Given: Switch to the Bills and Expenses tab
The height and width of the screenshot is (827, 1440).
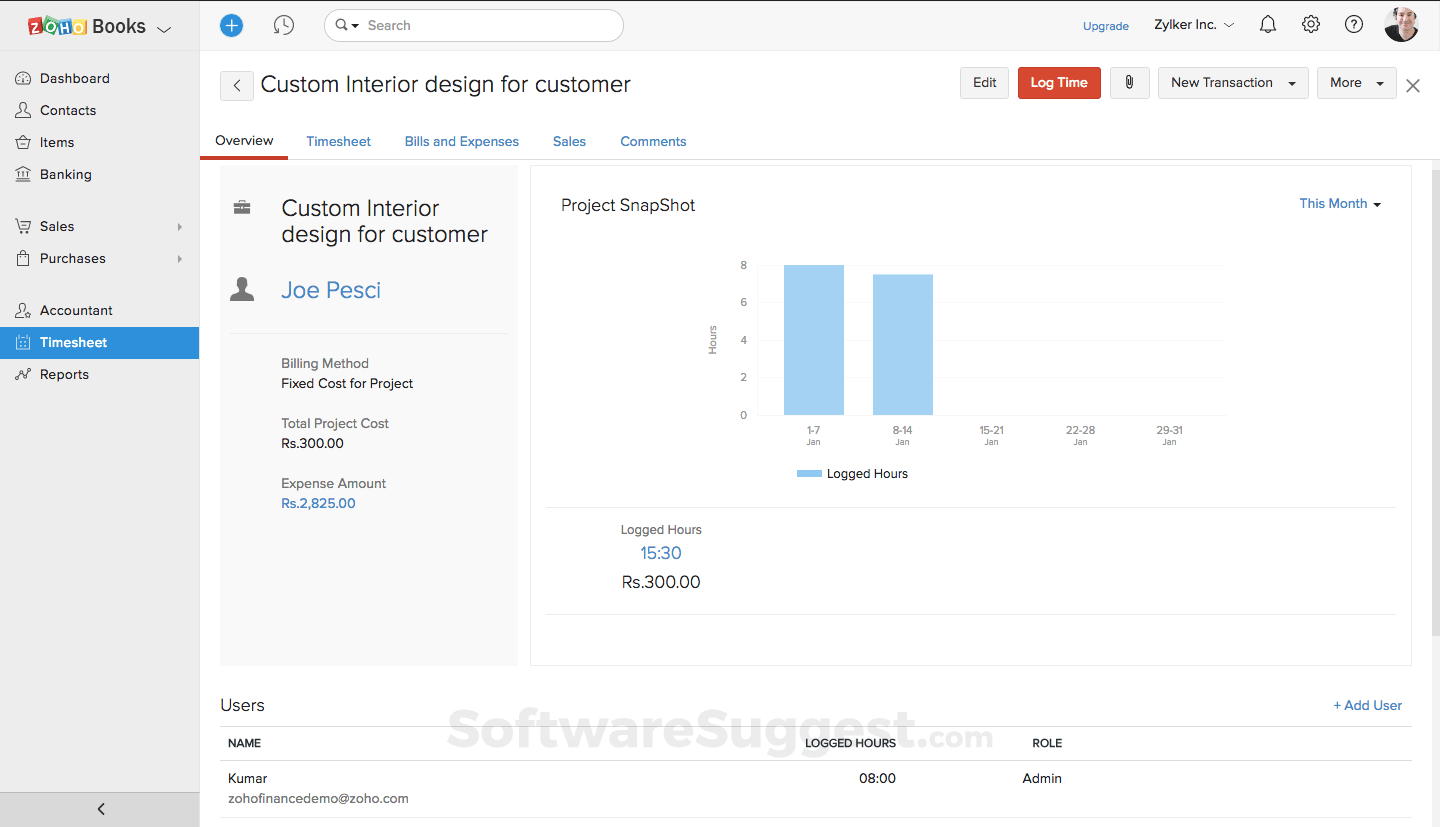Looking at the screenshot, I should tap(461, 141).
